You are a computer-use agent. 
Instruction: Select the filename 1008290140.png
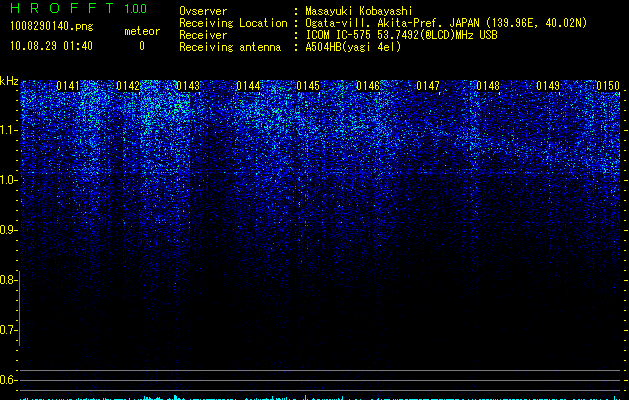click(52, 27)
